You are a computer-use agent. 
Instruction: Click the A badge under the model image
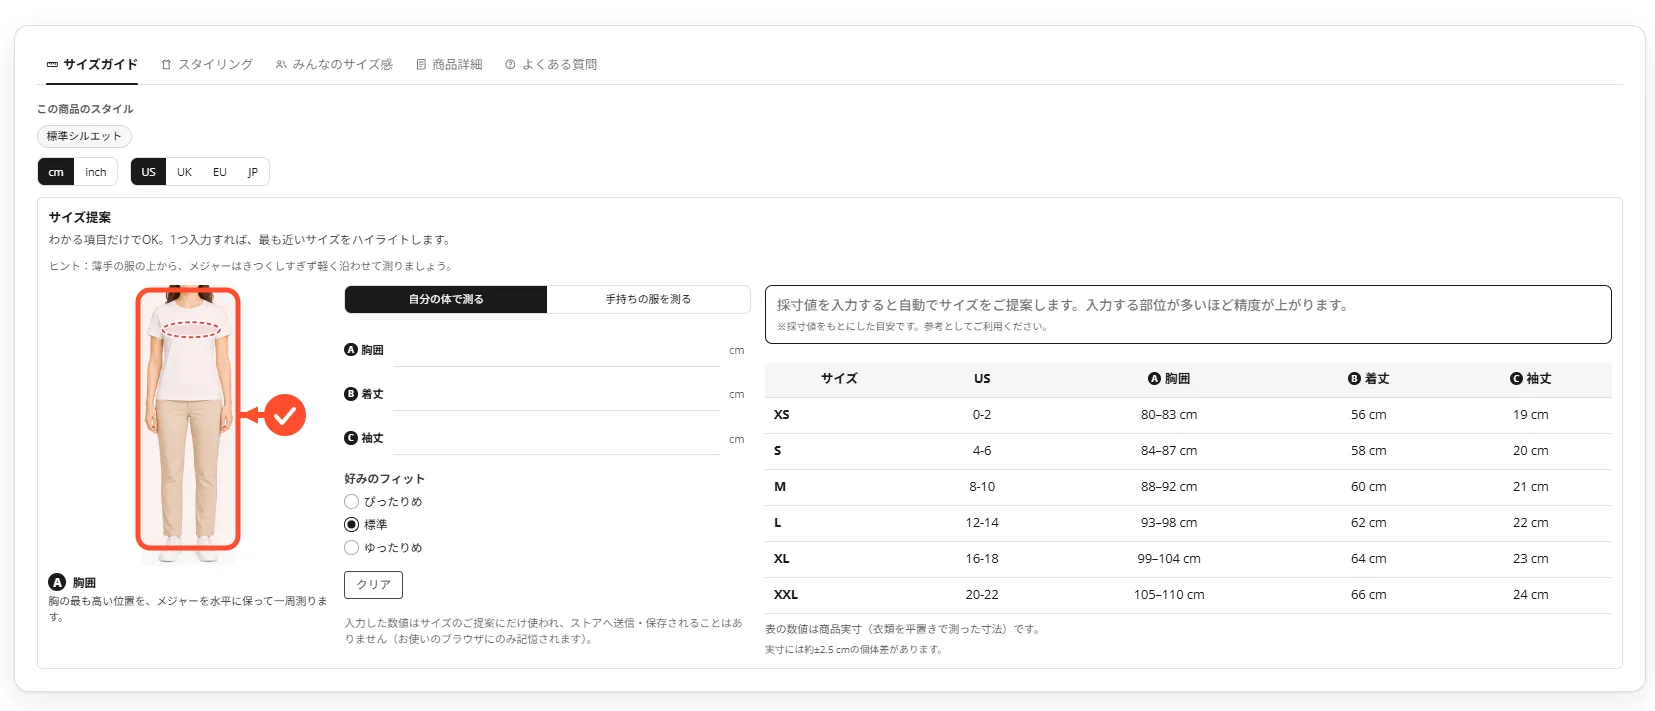pos(57,582)
